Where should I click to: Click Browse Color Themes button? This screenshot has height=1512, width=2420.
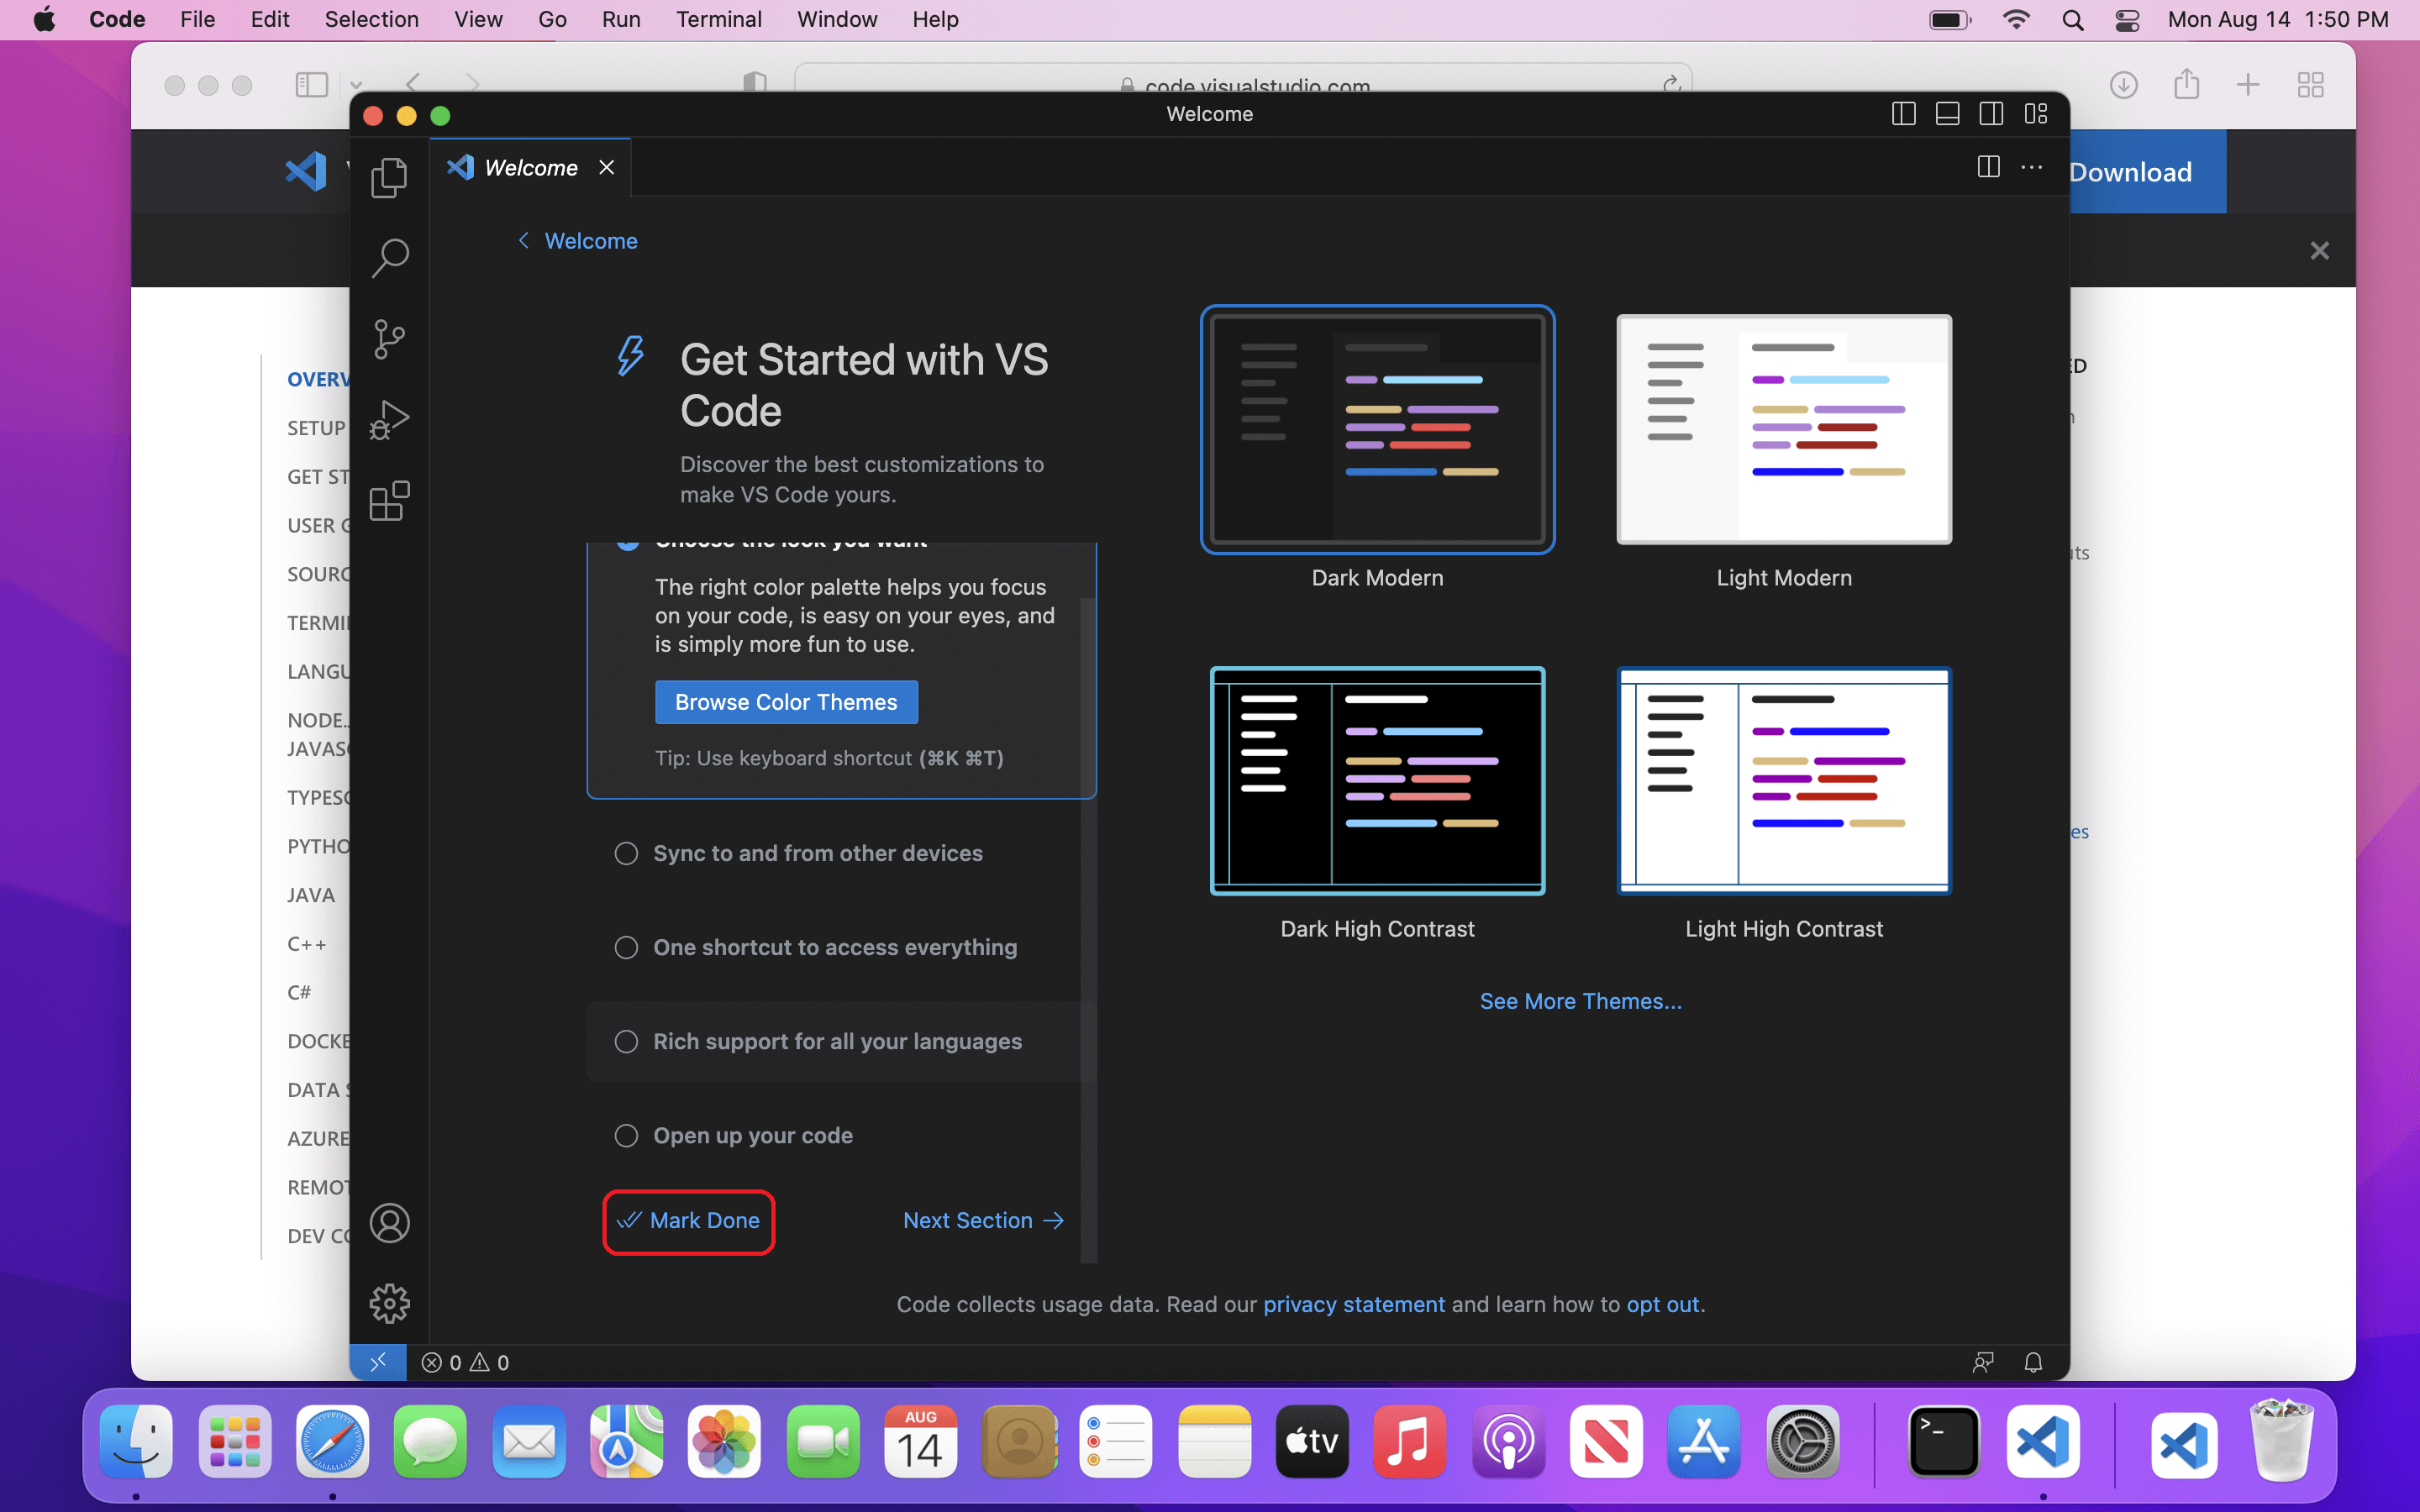[786, 702]
